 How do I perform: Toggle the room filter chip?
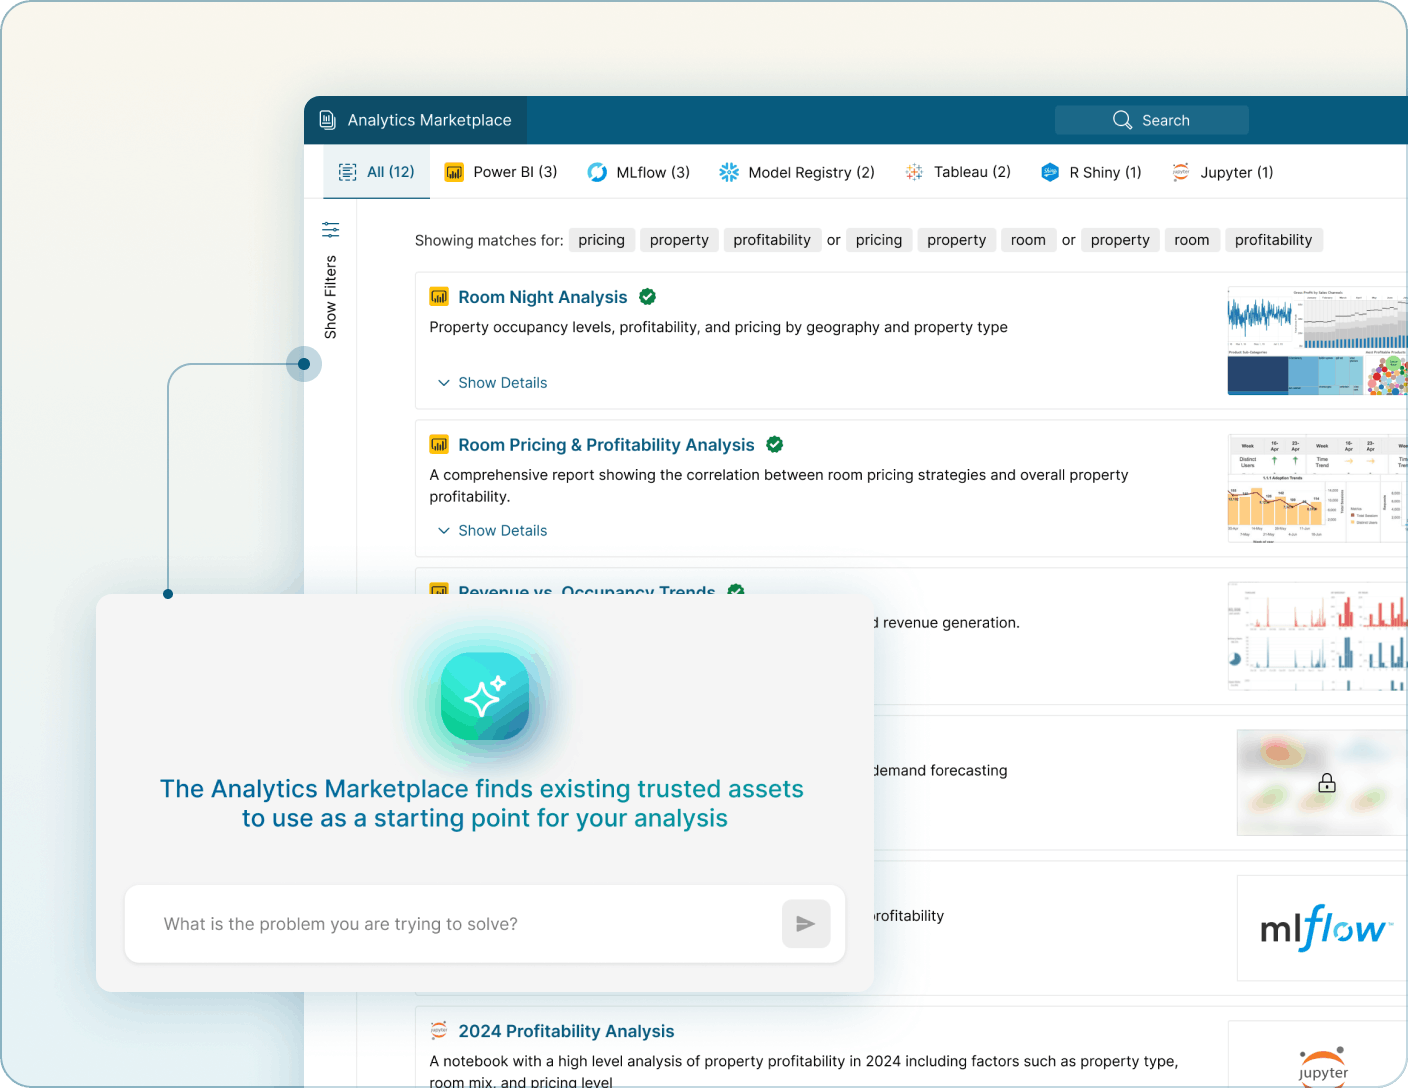point(1028,239)
